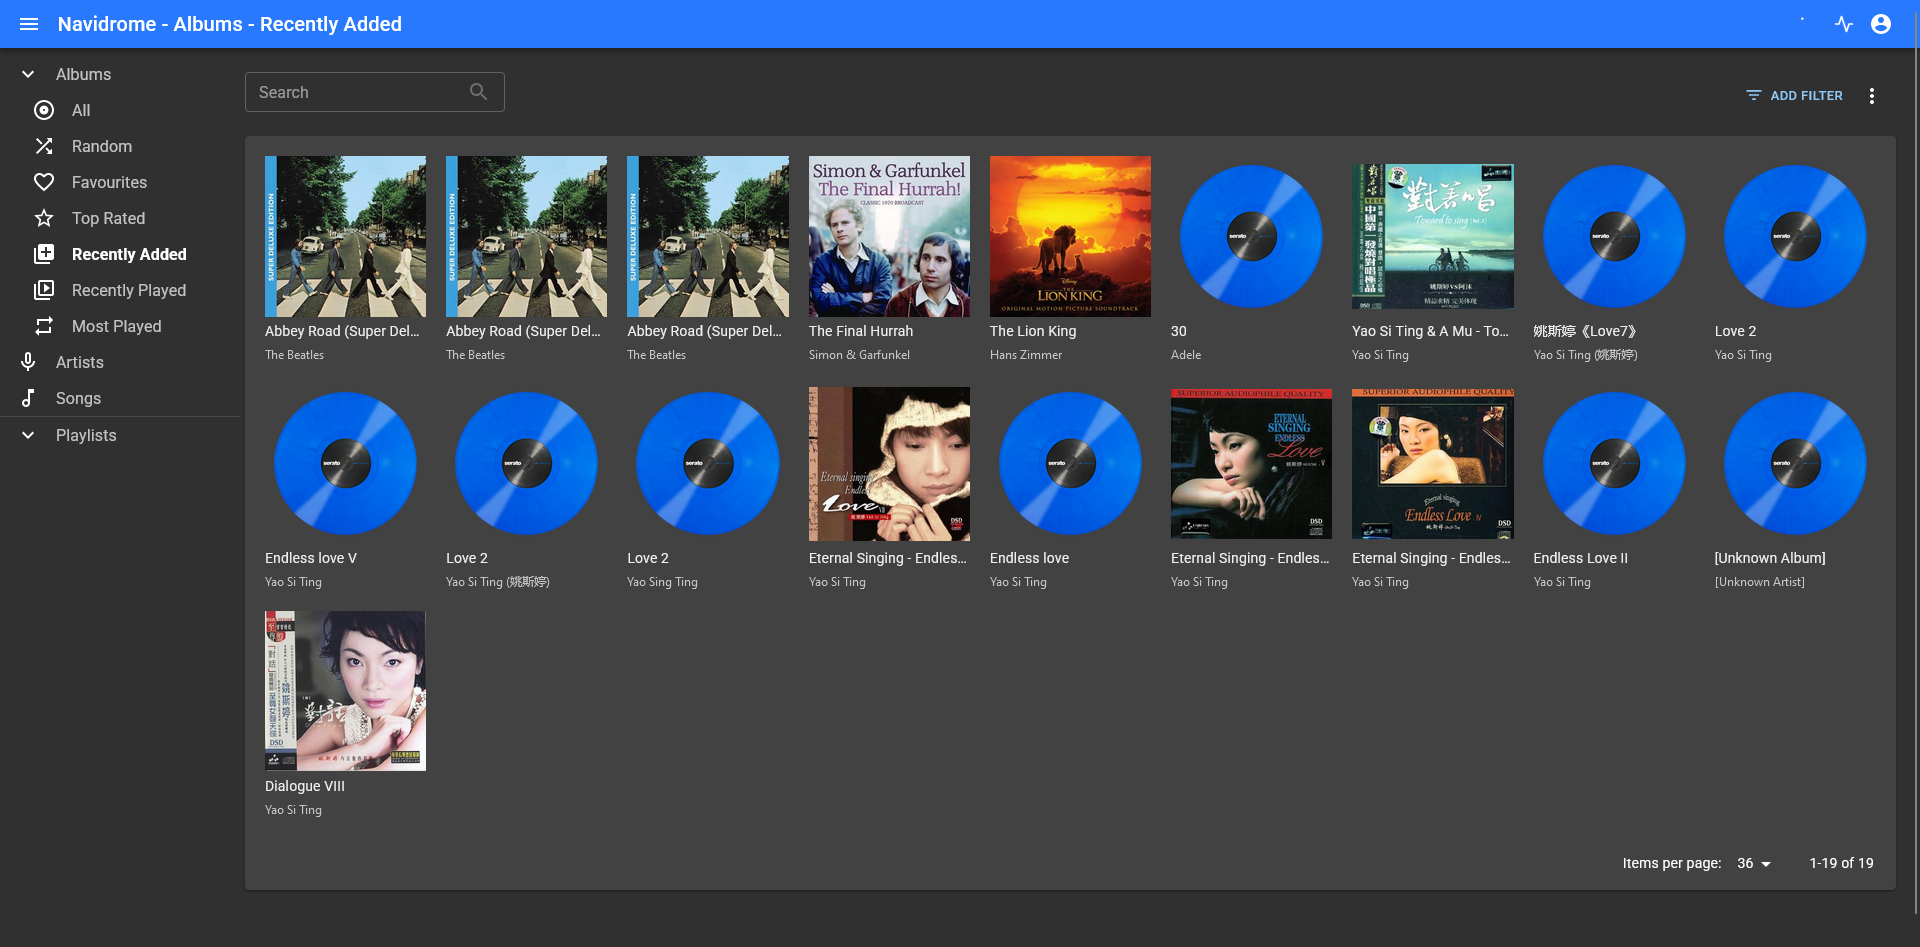Click the '1-19 of 19' pagination text
This screenshot has height=947, width=1920.
[1841, 863]
